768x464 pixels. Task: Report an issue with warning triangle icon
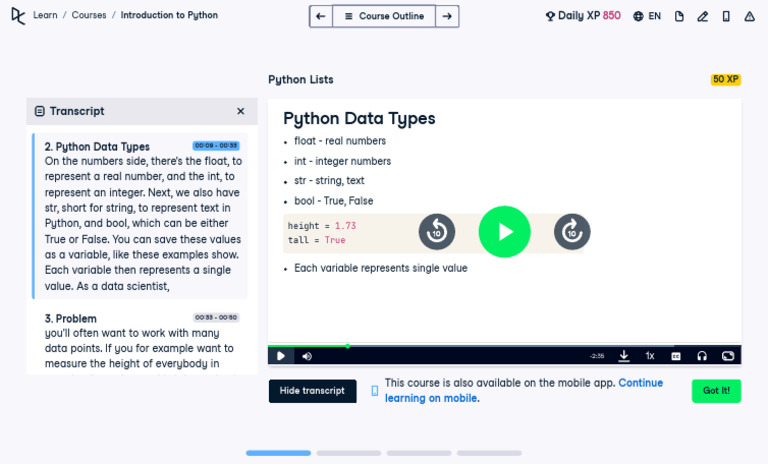[x=749, y=16]
